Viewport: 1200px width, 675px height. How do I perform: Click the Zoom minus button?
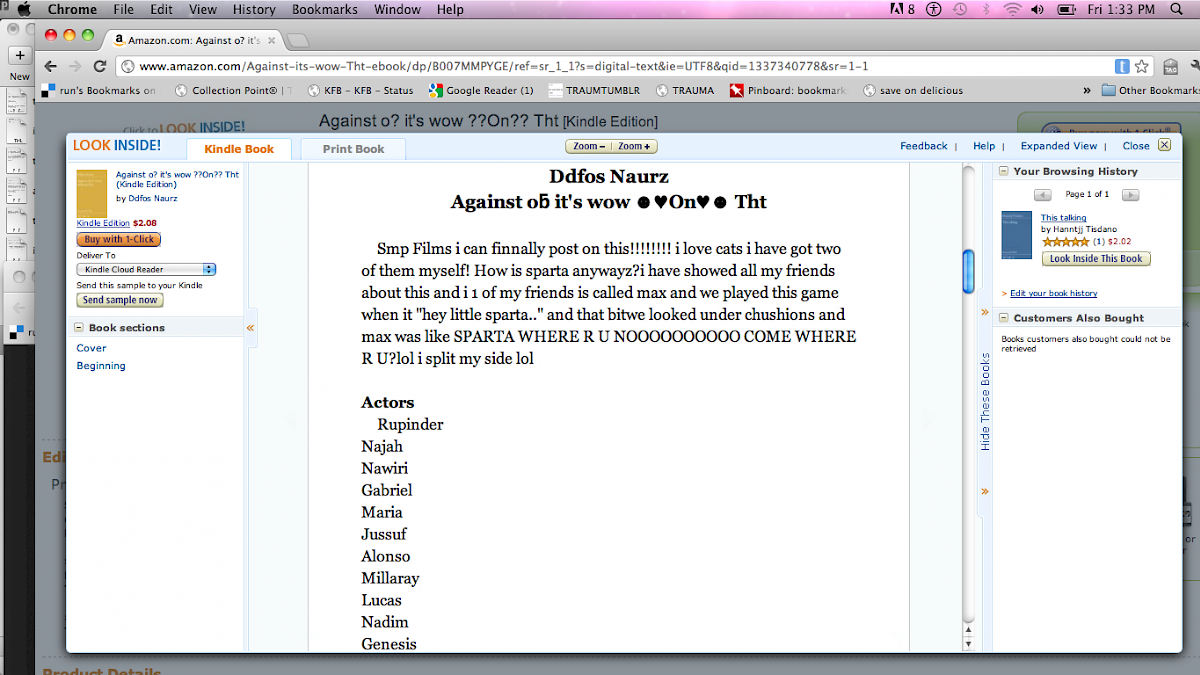pyautogui.click(x=586, y=146)
